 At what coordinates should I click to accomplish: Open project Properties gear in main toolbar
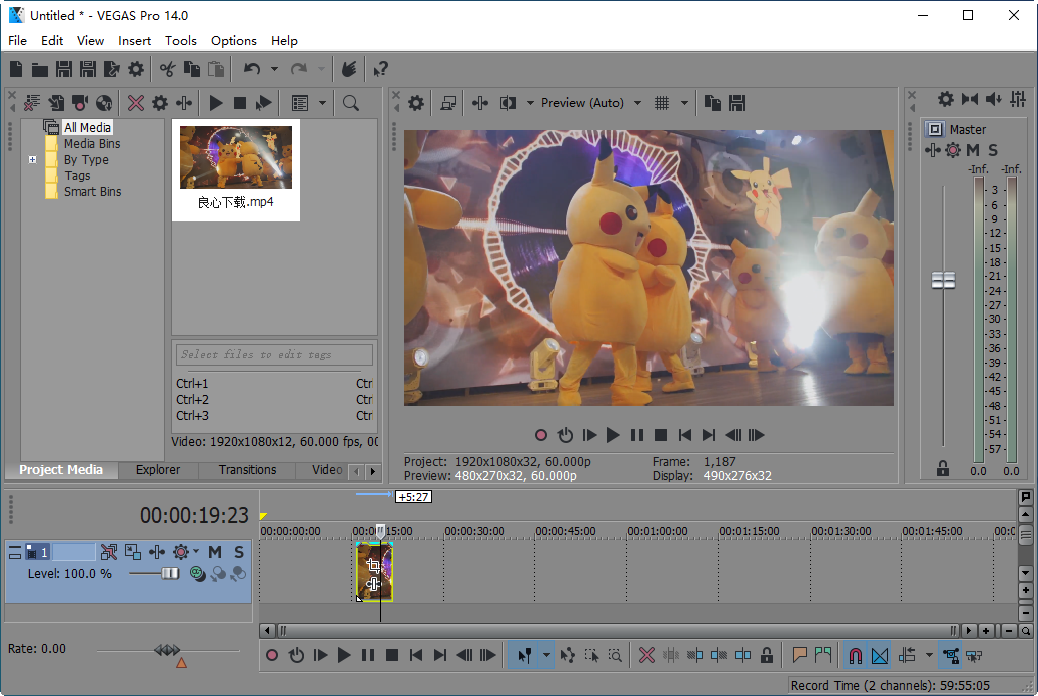point(136,69)
